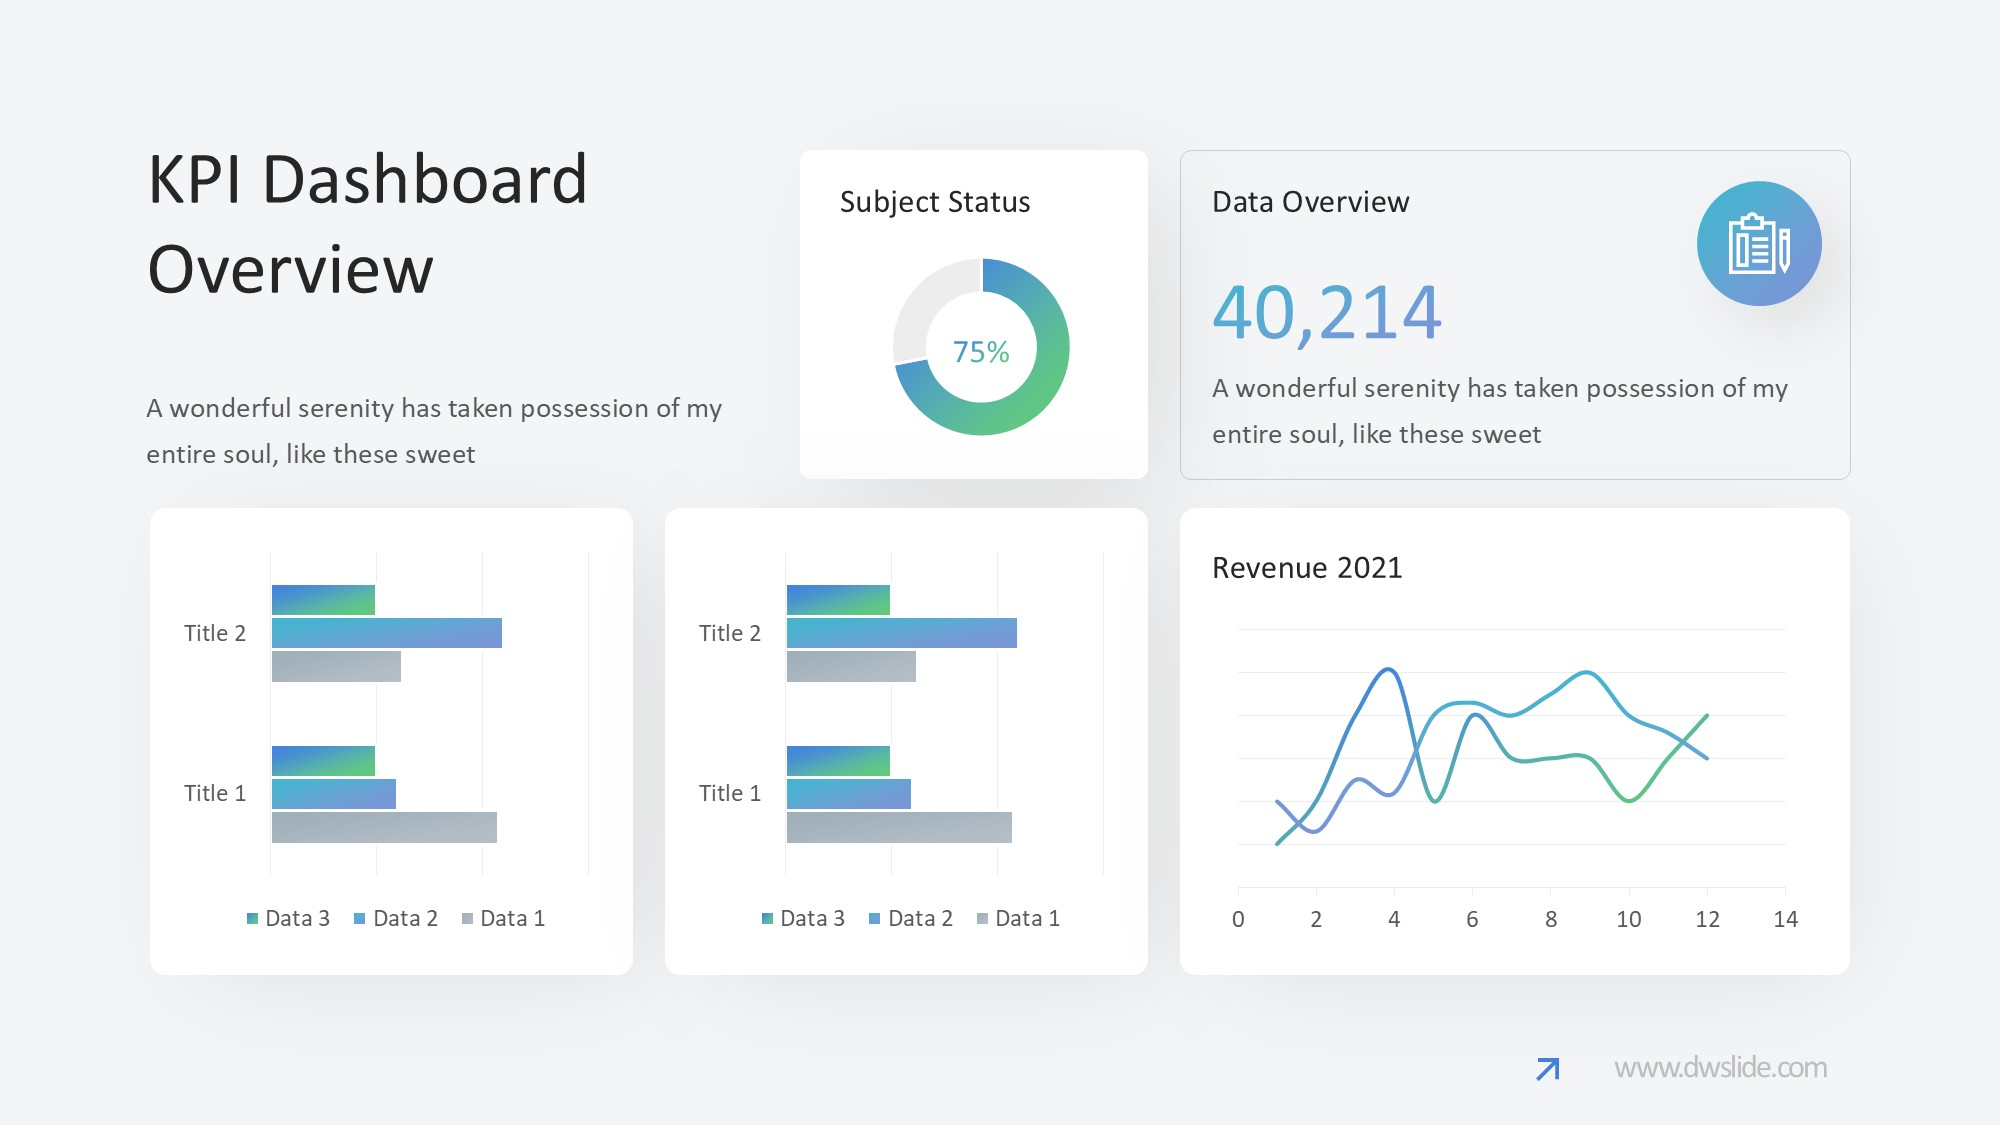
Task: Click Data 2 legend swatch in middle chart
Action: coord(875,919)
